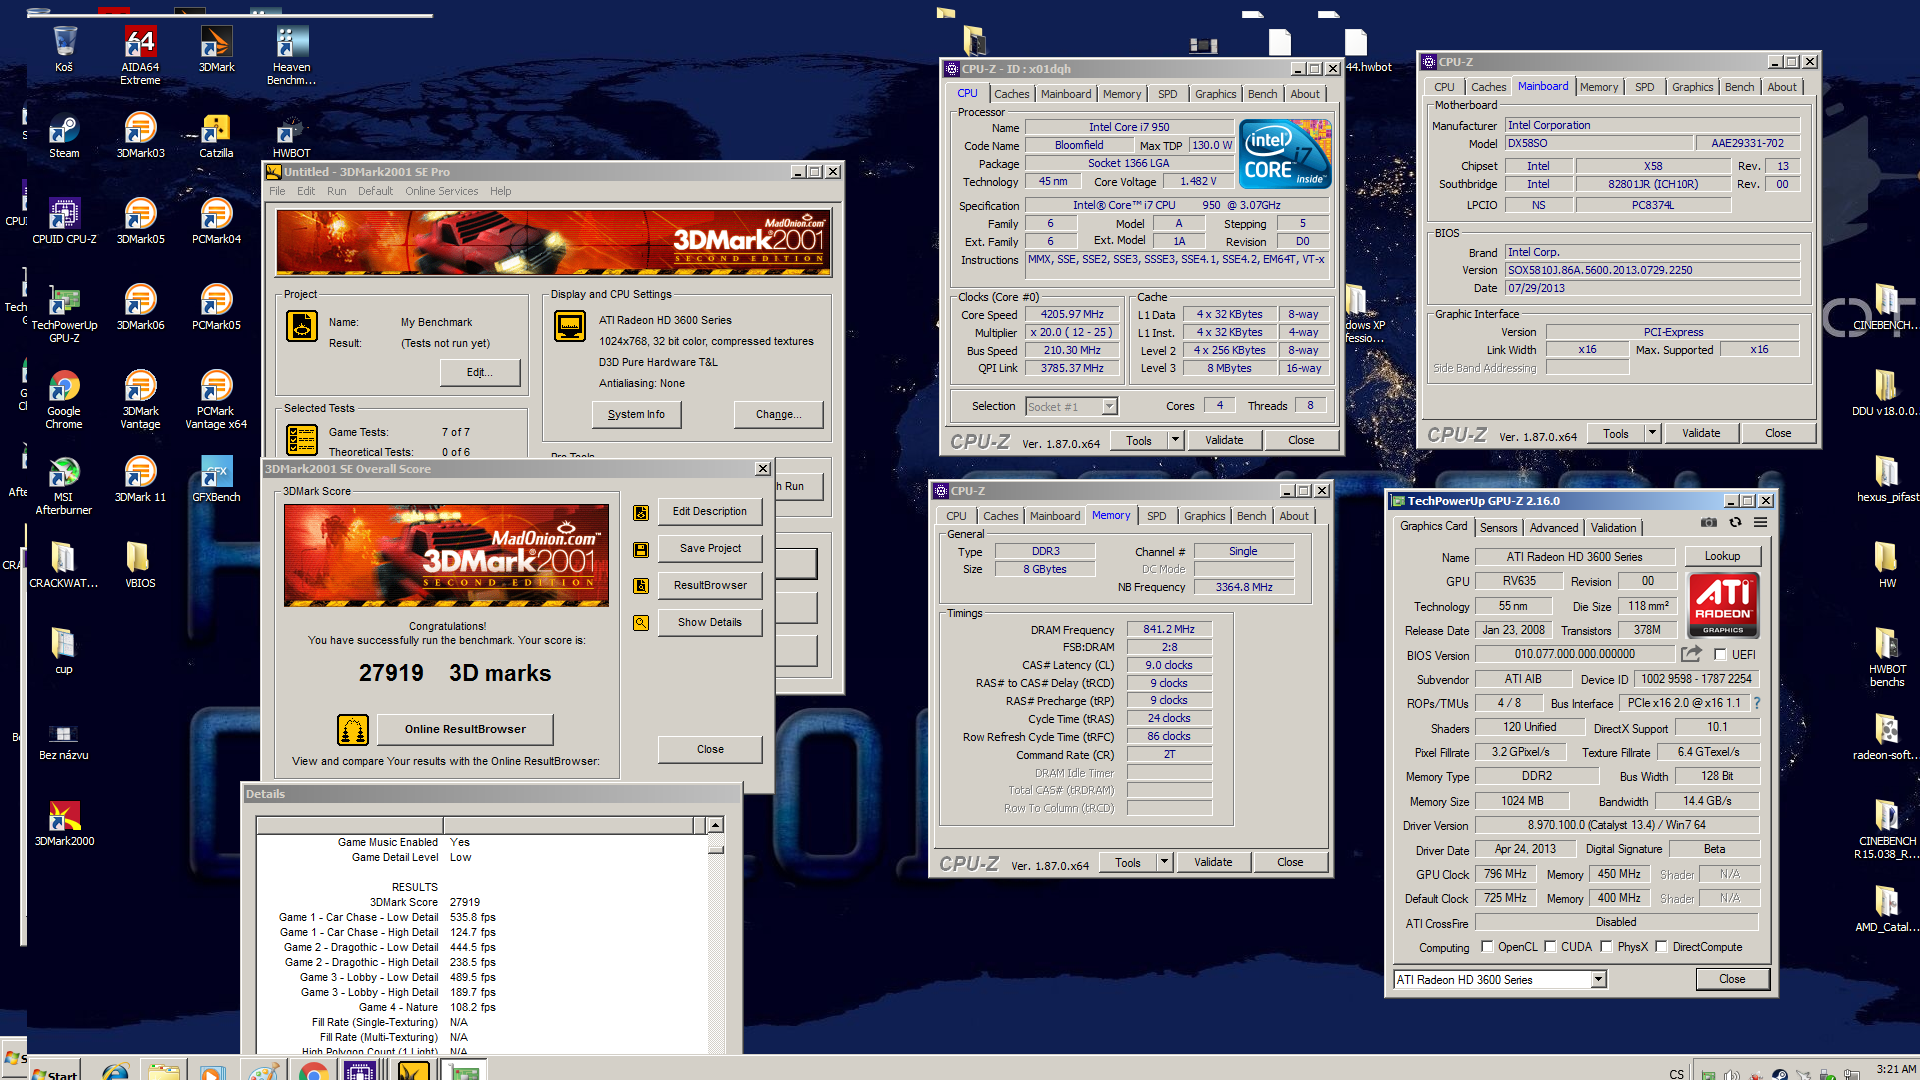Image resolution: width=1920 pixels, height=1080 pixels.
Task: Click the '27919 3D marks' score text
Action: [455, 673]
